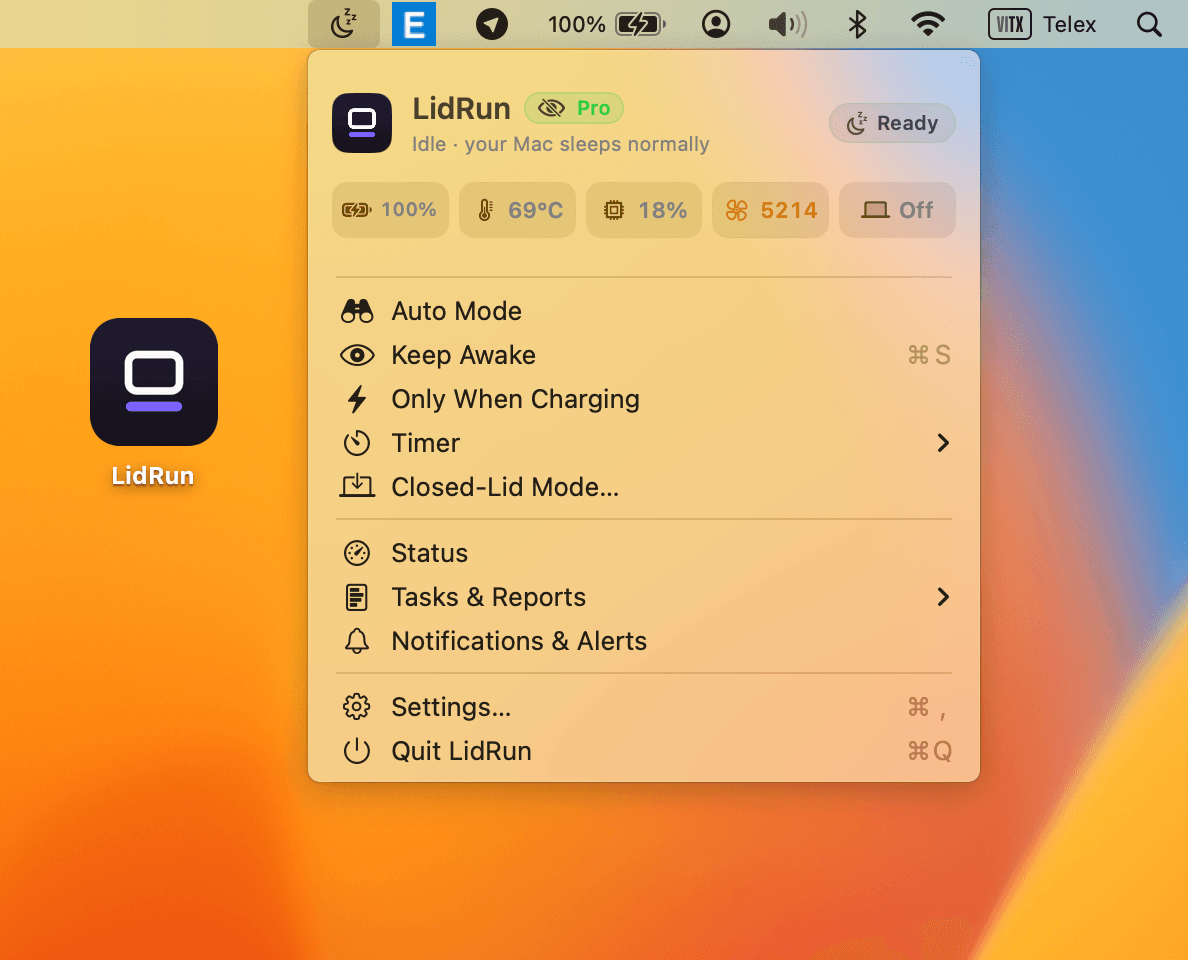1188x960 pixels.
Task: Click the eye icon for Keep Awake
Action: [357, 355]
